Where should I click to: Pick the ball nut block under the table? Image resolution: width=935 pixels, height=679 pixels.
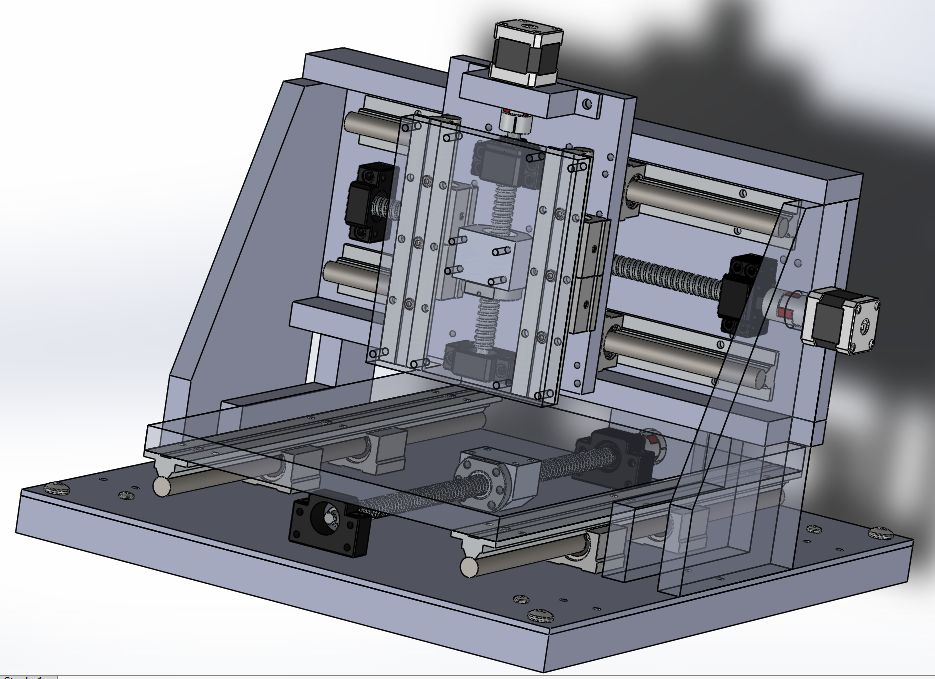(497, 479)
